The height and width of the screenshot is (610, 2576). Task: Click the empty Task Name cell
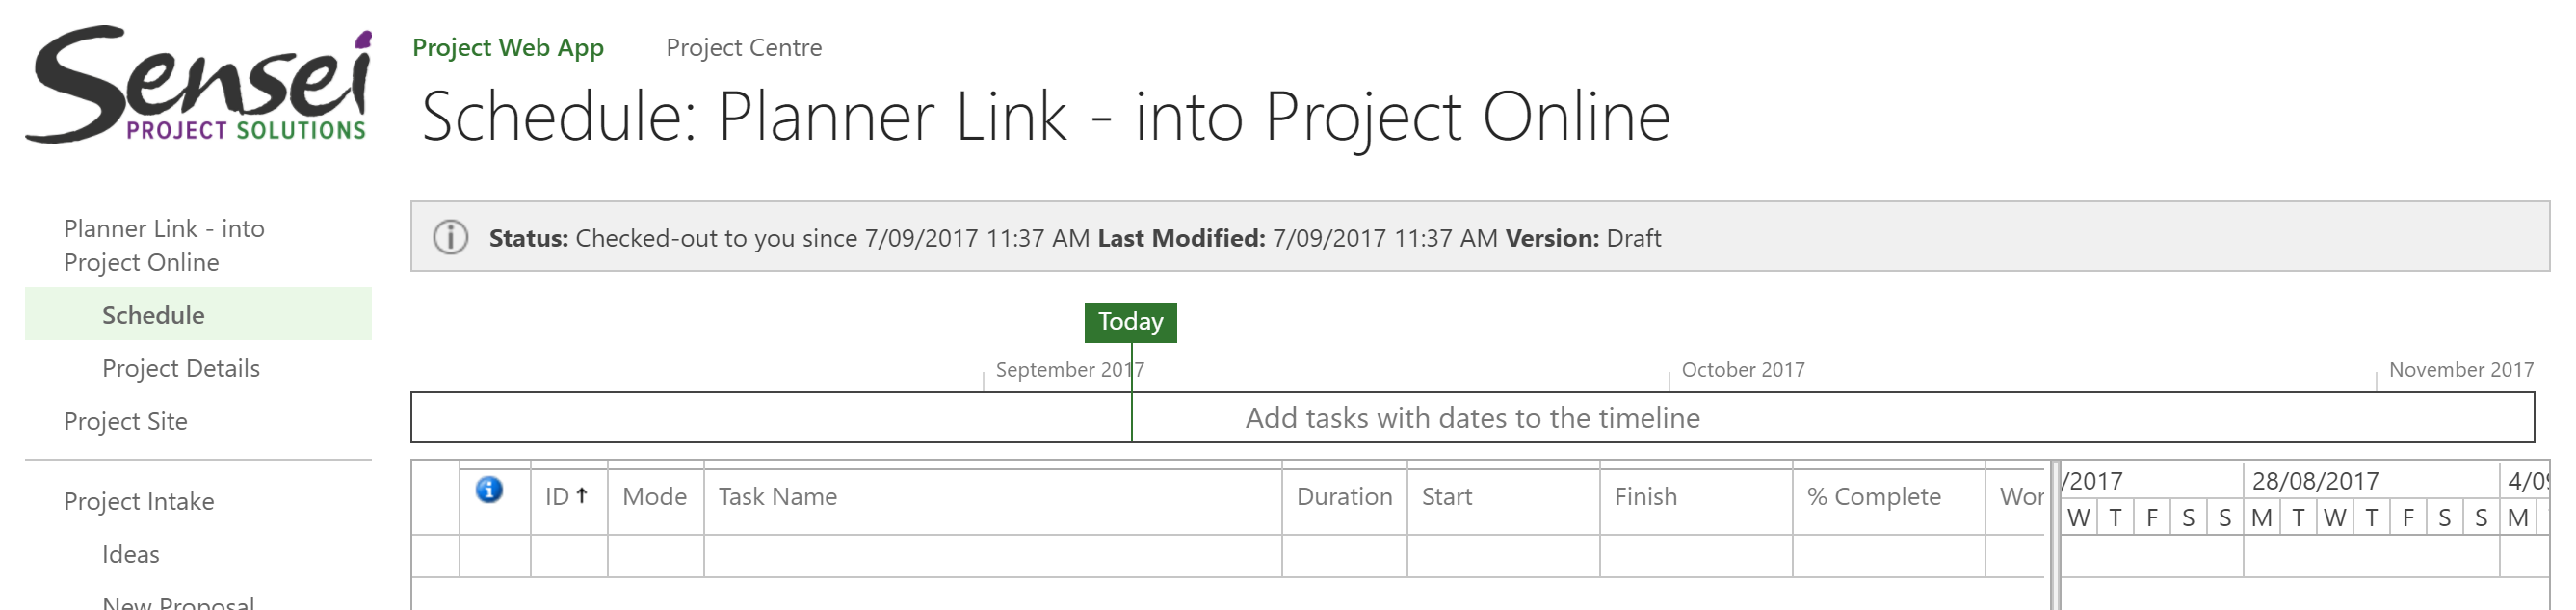click(x=993, y=556)
